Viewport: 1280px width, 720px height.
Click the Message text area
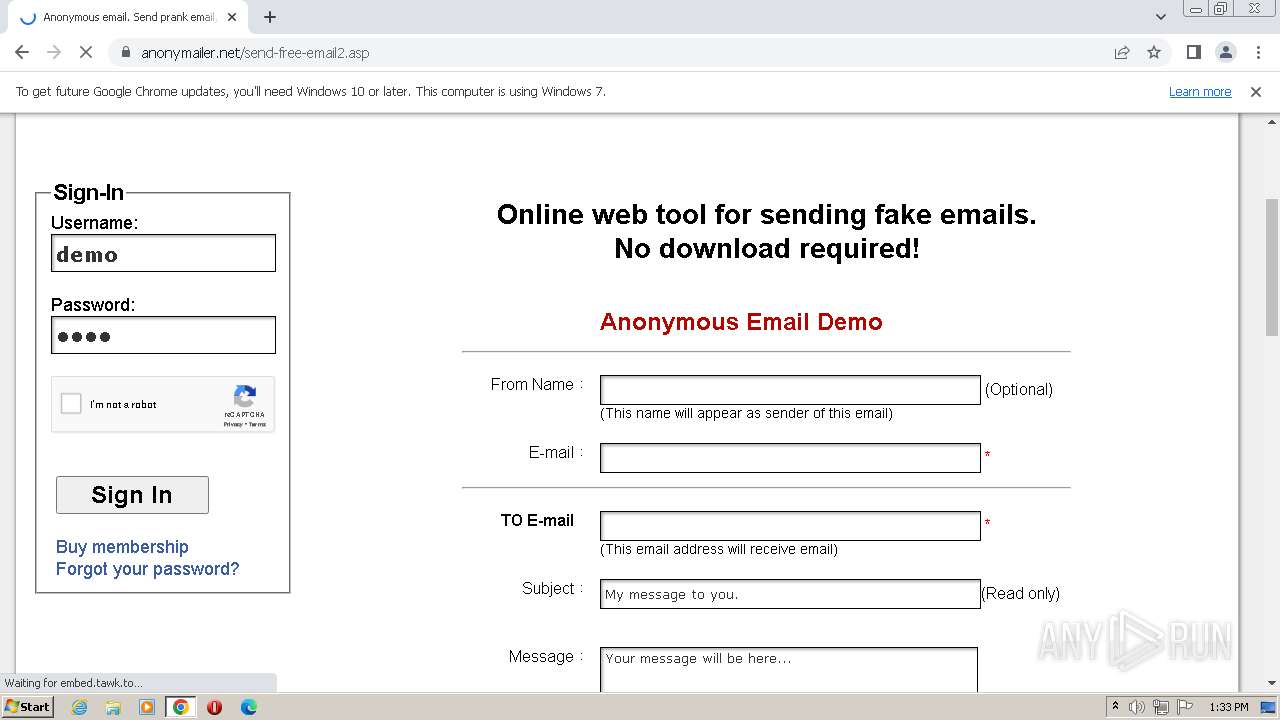coord(789,670)
